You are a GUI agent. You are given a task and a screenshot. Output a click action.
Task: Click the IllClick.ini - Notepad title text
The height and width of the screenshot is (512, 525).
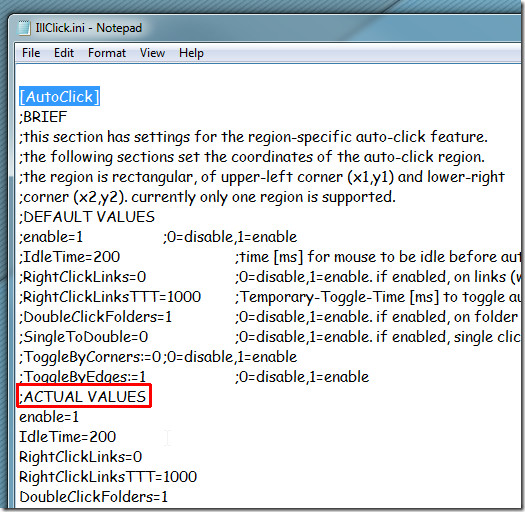click(x=89, y=28)
